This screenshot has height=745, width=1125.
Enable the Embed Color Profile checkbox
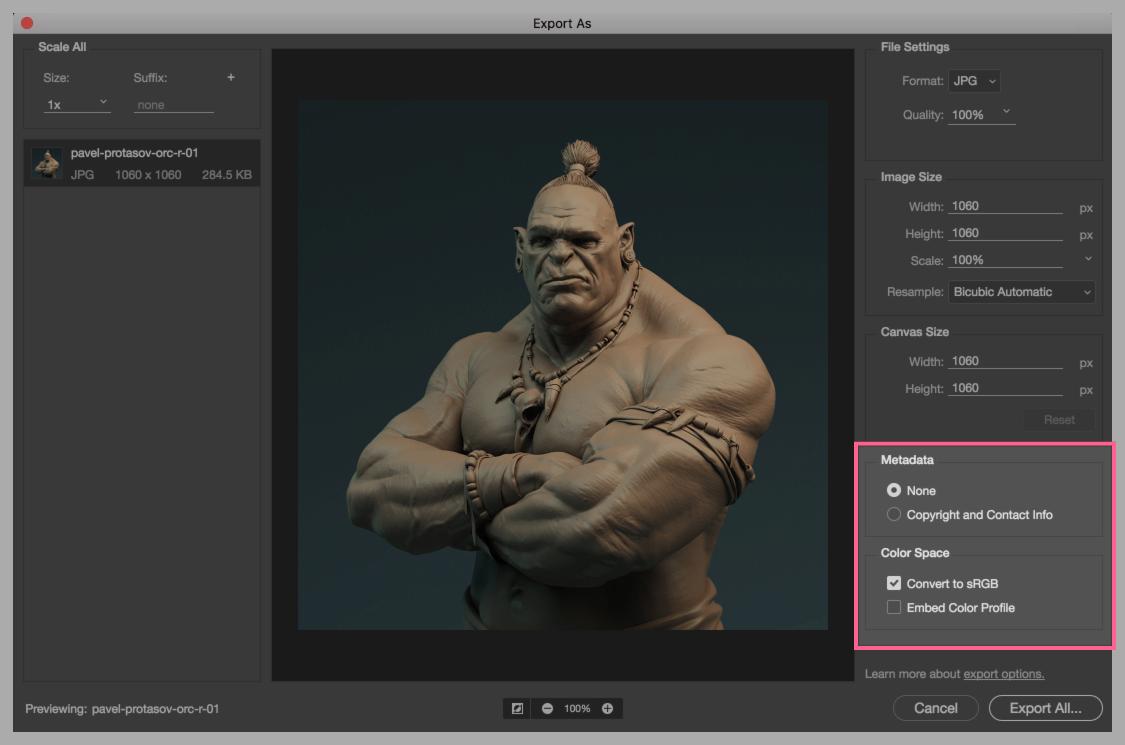pos(894,607)
